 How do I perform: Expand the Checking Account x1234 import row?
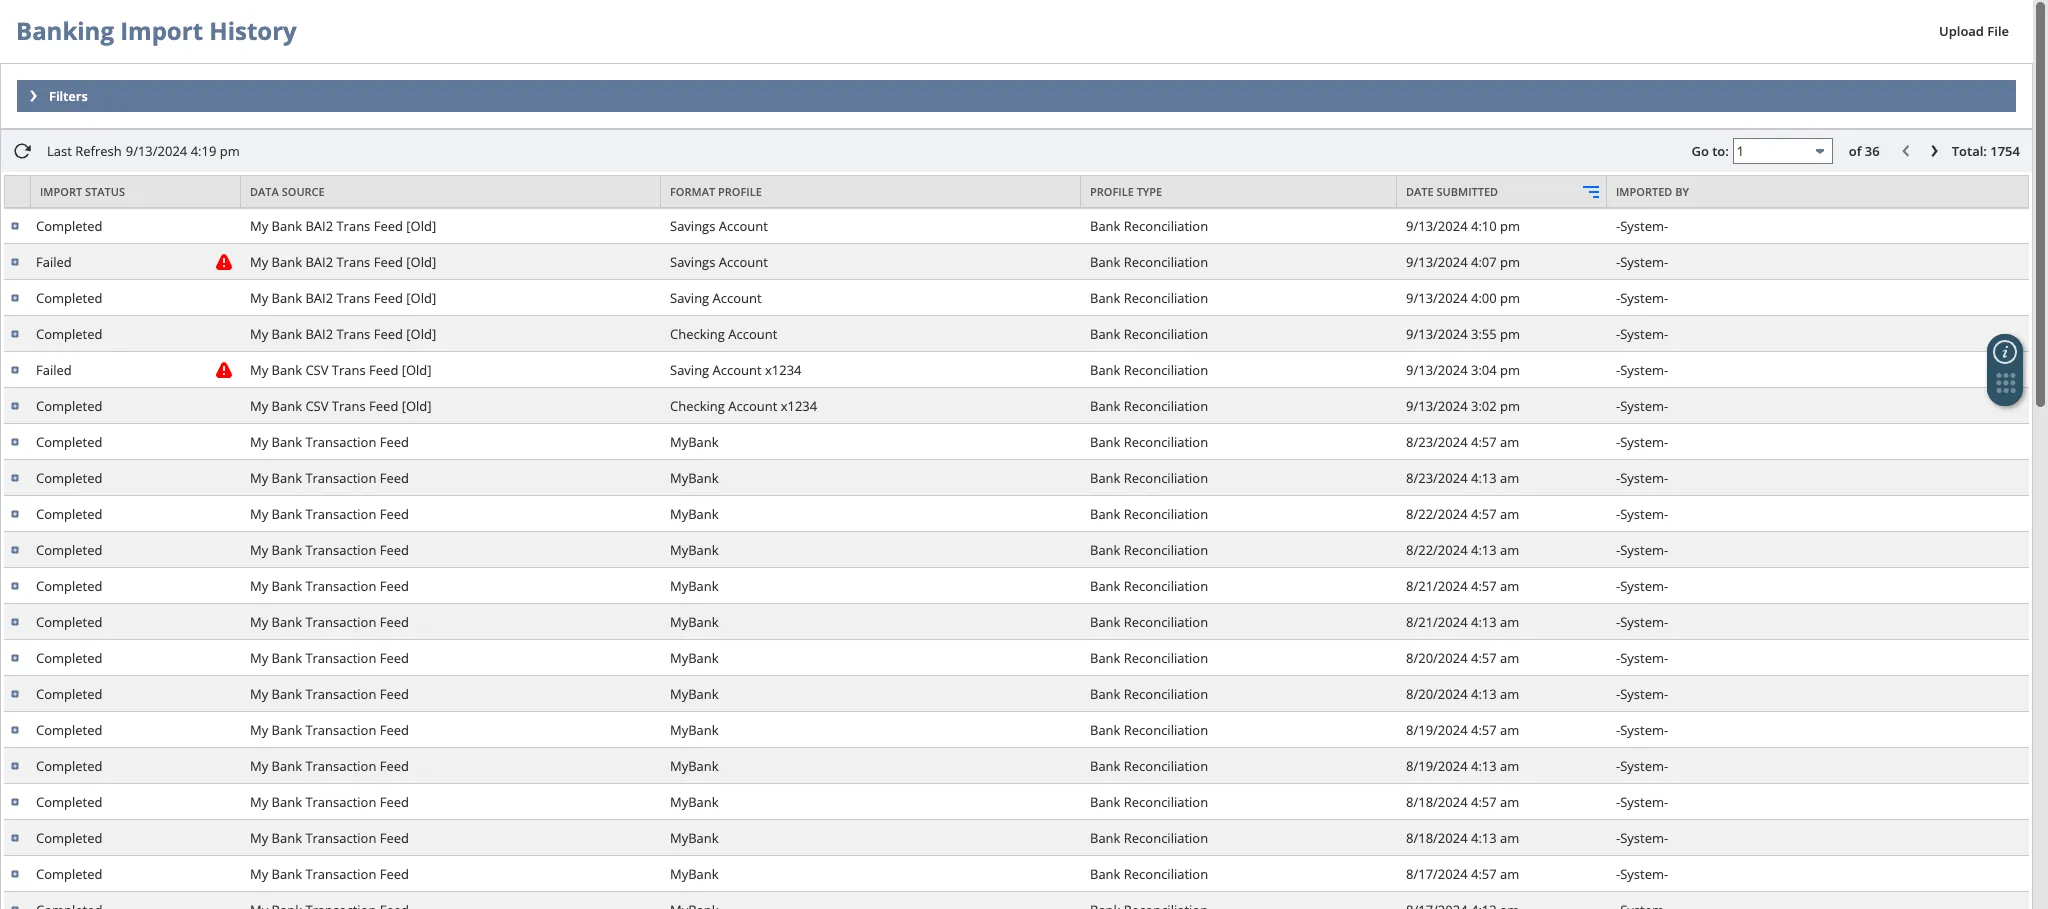15,406
